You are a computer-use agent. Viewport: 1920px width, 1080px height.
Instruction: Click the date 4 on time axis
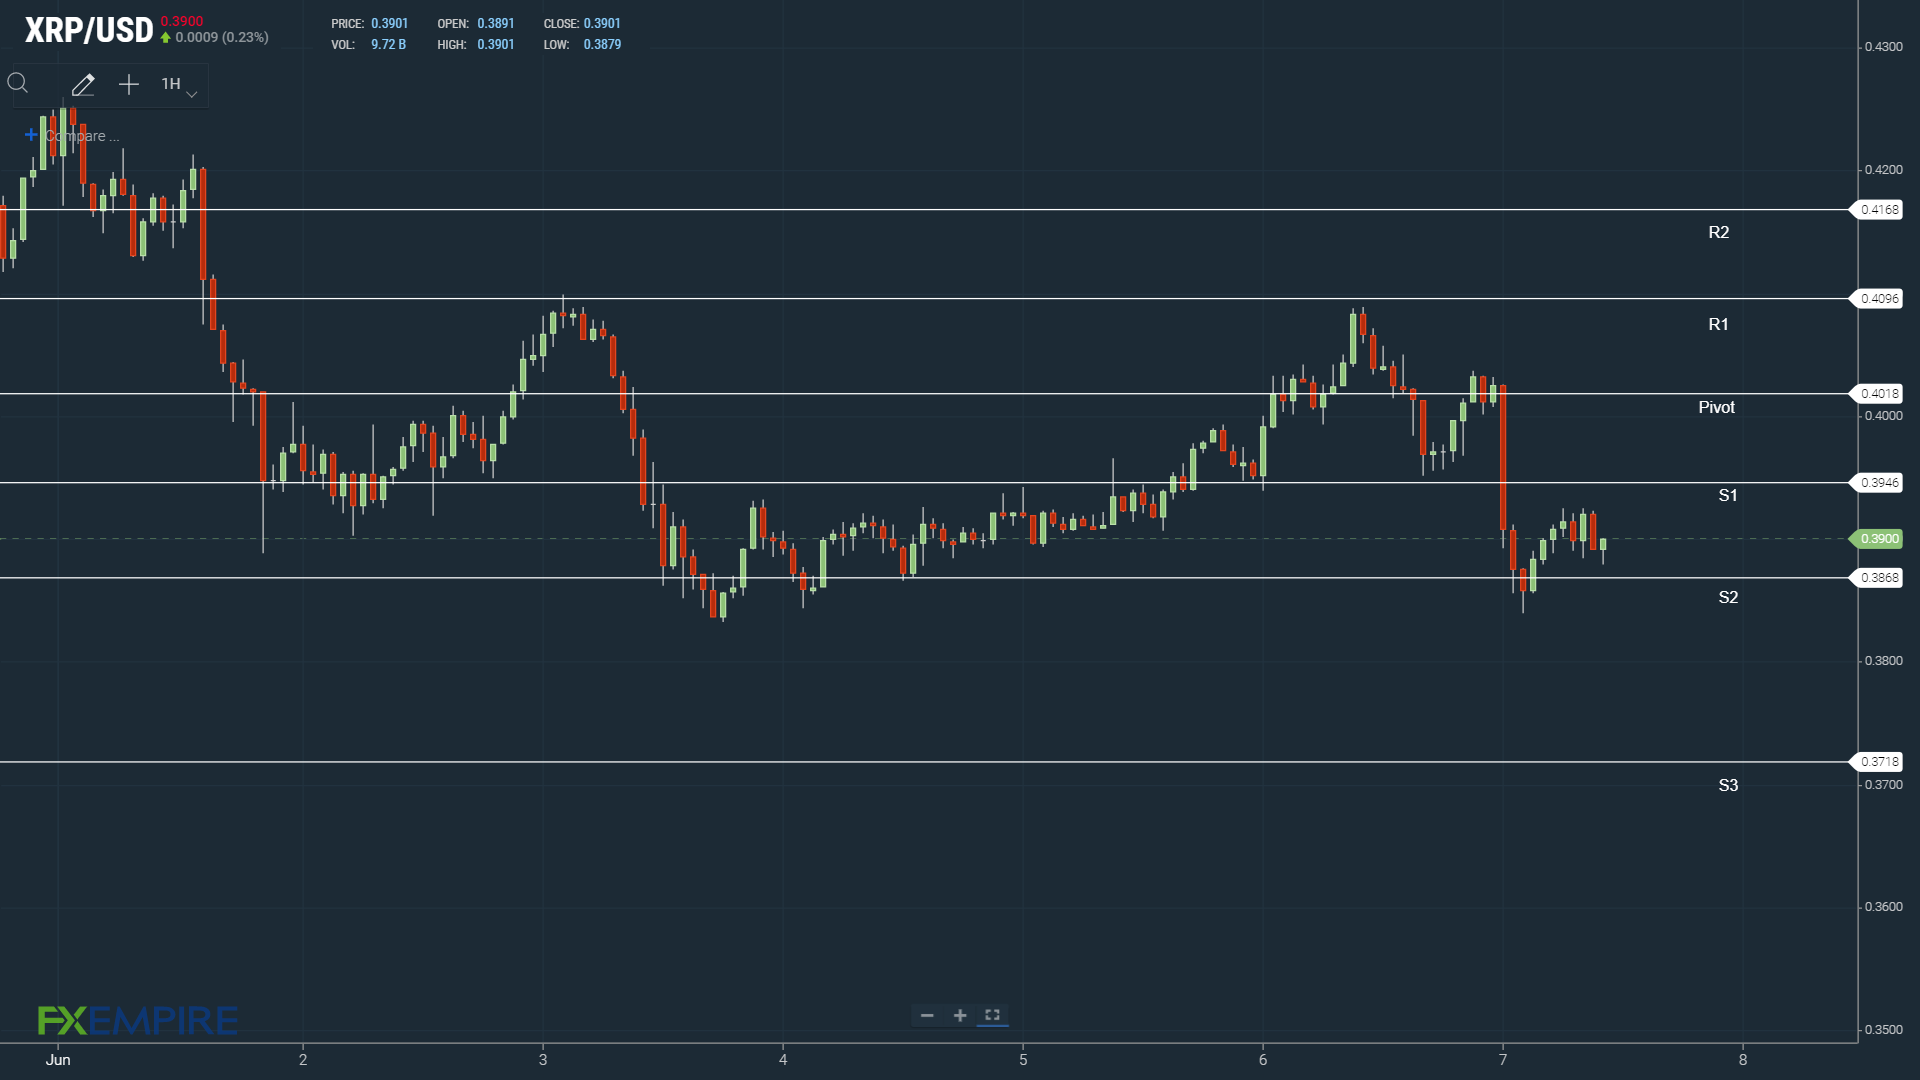click(783, 1060)
